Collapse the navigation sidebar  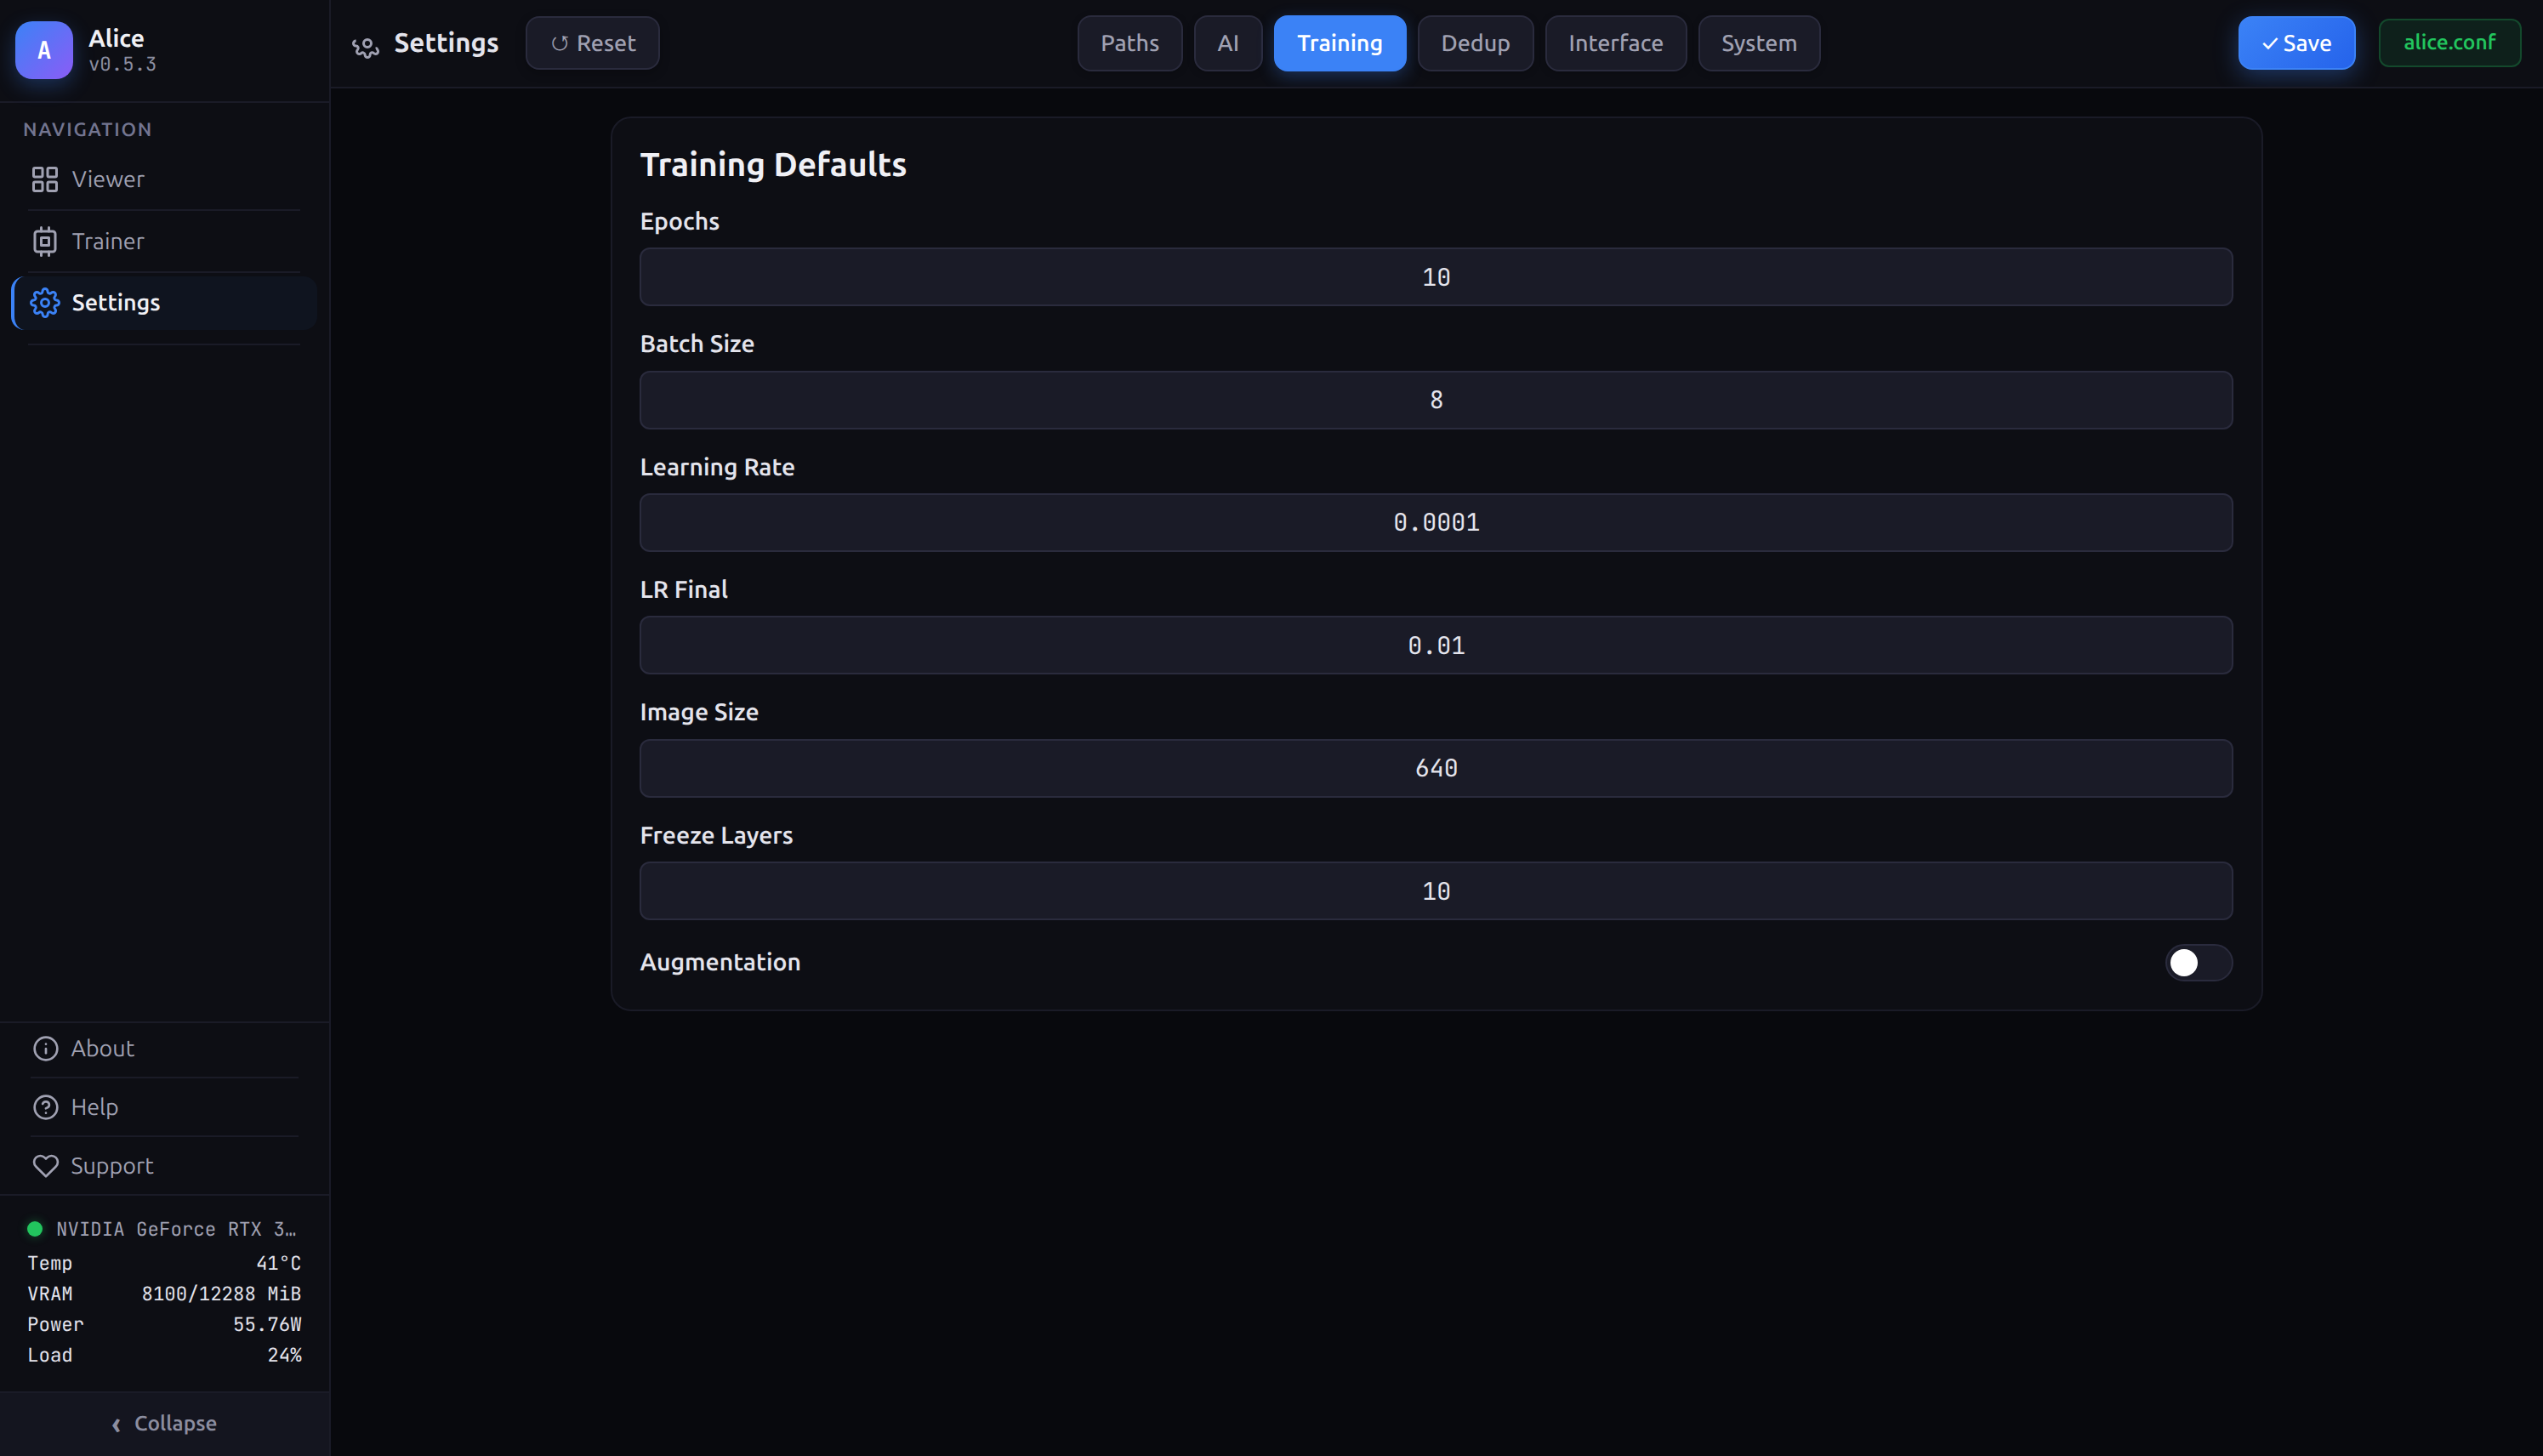pos(163,1422)
